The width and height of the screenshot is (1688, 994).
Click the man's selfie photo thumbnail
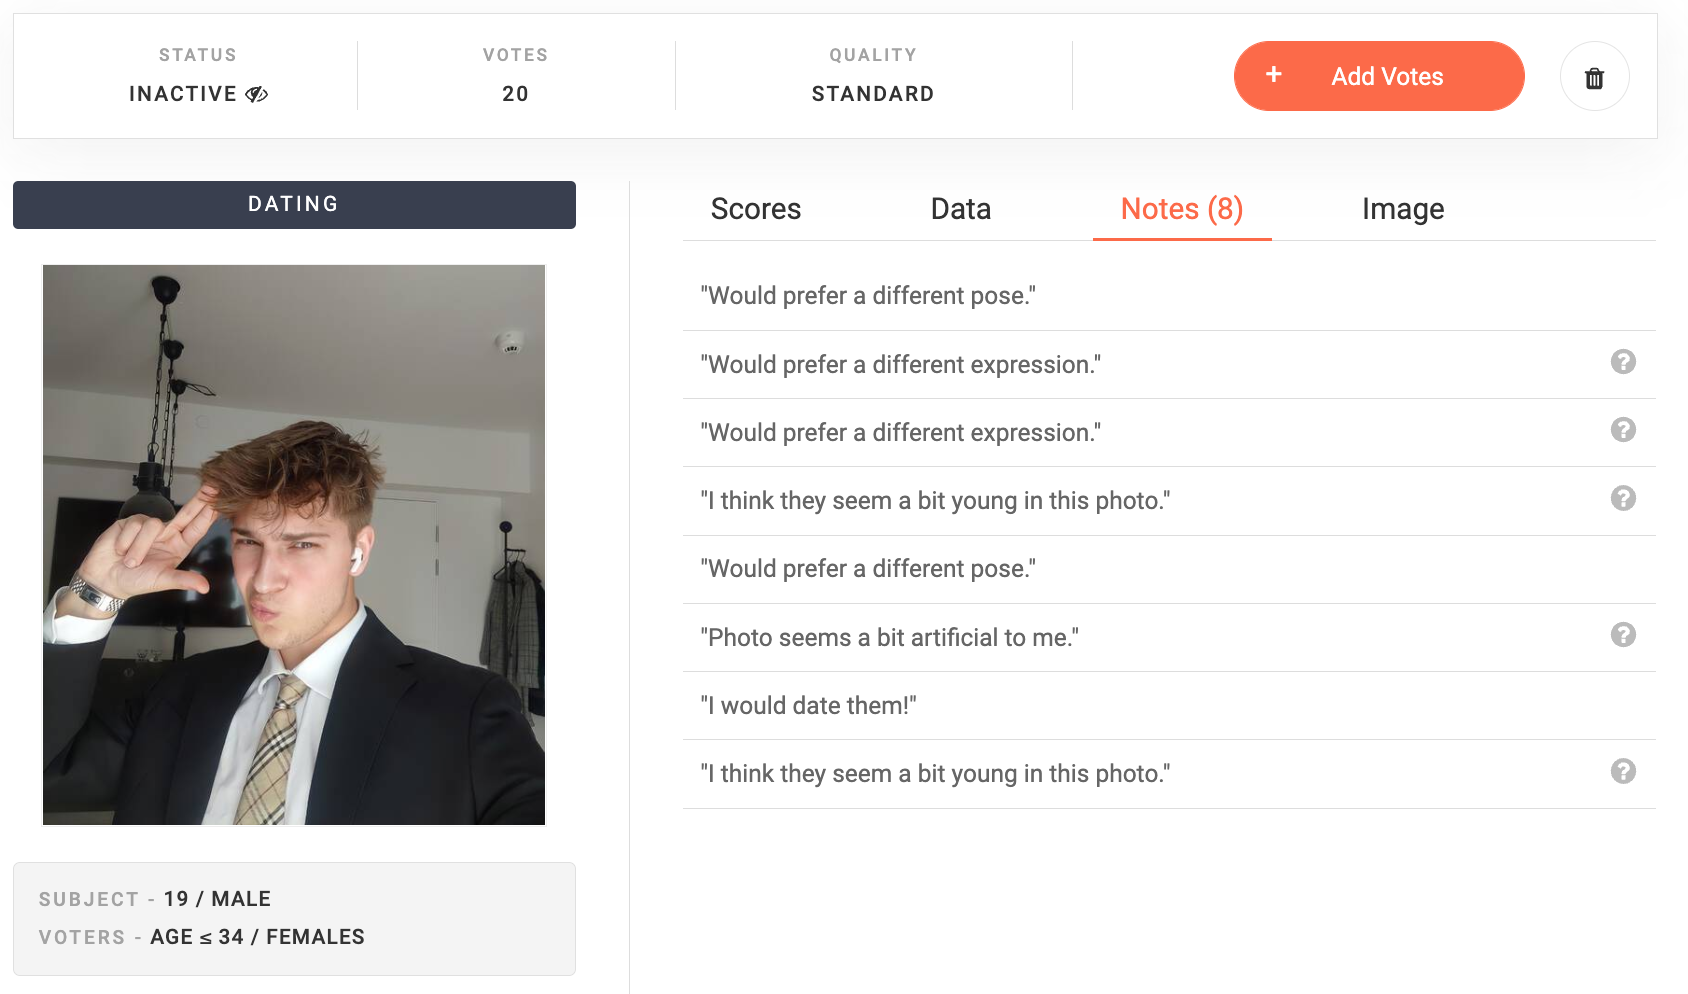click(x=294, y=545)
